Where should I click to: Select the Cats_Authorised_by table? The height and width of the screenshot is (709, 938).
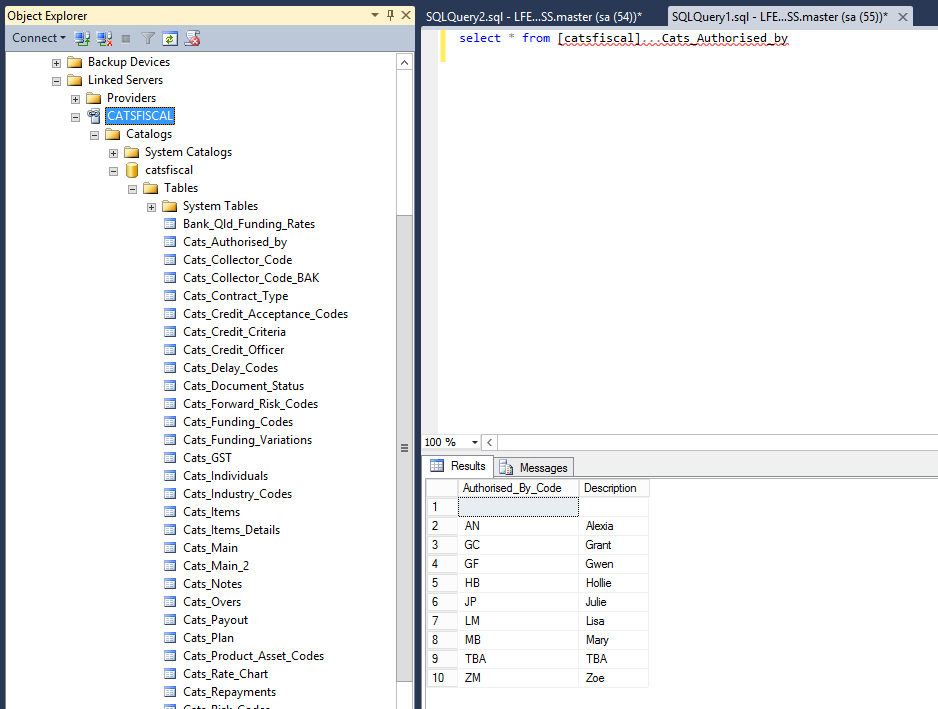[234, 242]
